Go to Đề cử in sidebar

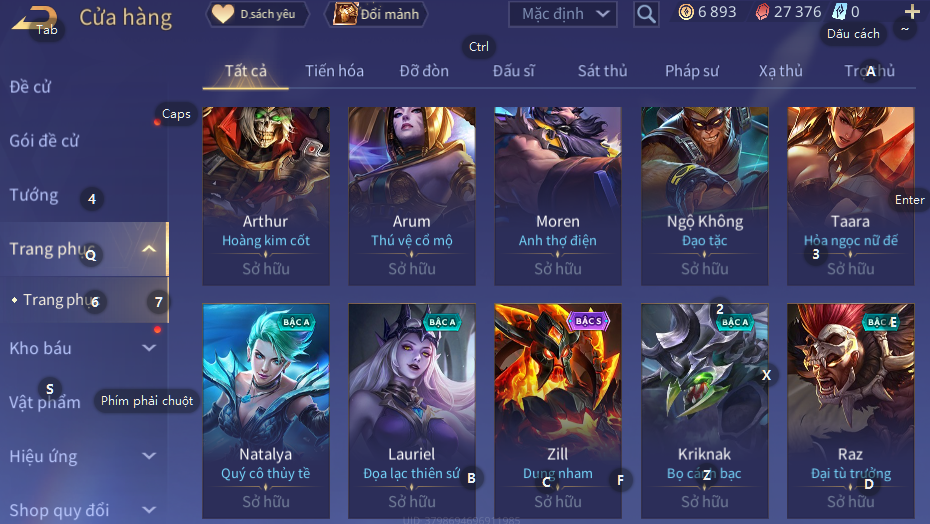pyautogui.click(x=30, y=87)
